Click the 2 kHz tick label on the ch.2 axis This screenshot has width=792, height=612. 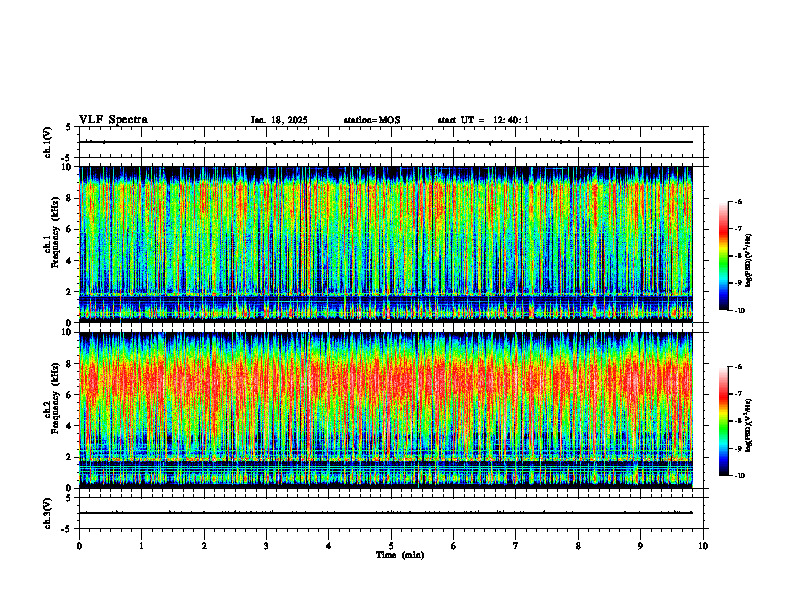point(70,457)
